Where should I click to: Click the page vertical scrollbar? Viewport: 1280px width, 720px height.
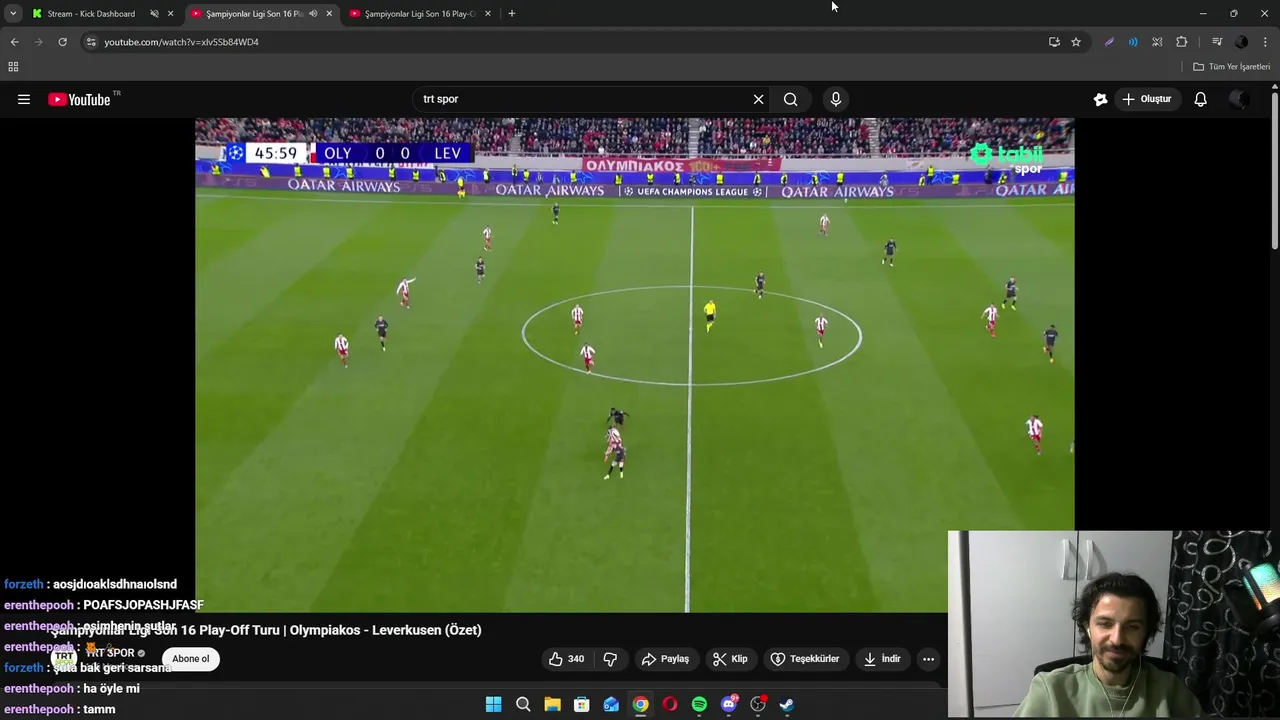point(1274,170)
